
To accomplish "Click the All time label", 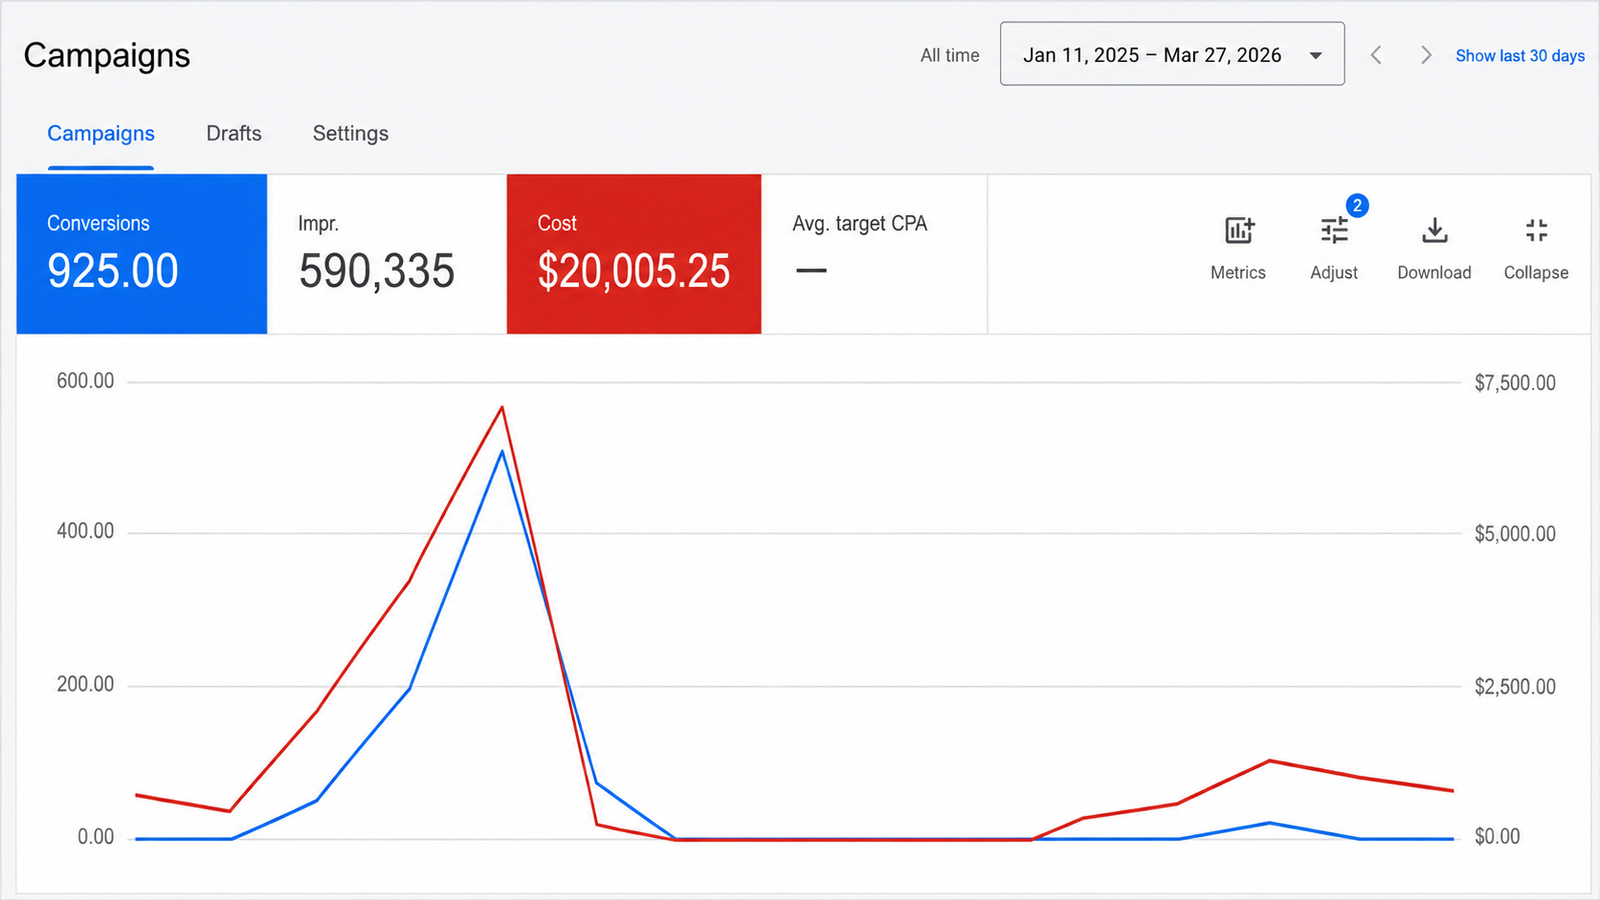I will coord(950,56).
